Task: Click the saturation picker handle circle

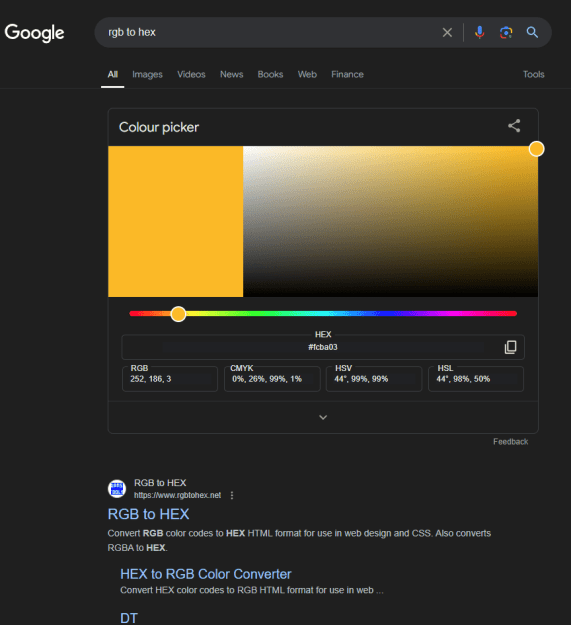Action: (537, 149)
